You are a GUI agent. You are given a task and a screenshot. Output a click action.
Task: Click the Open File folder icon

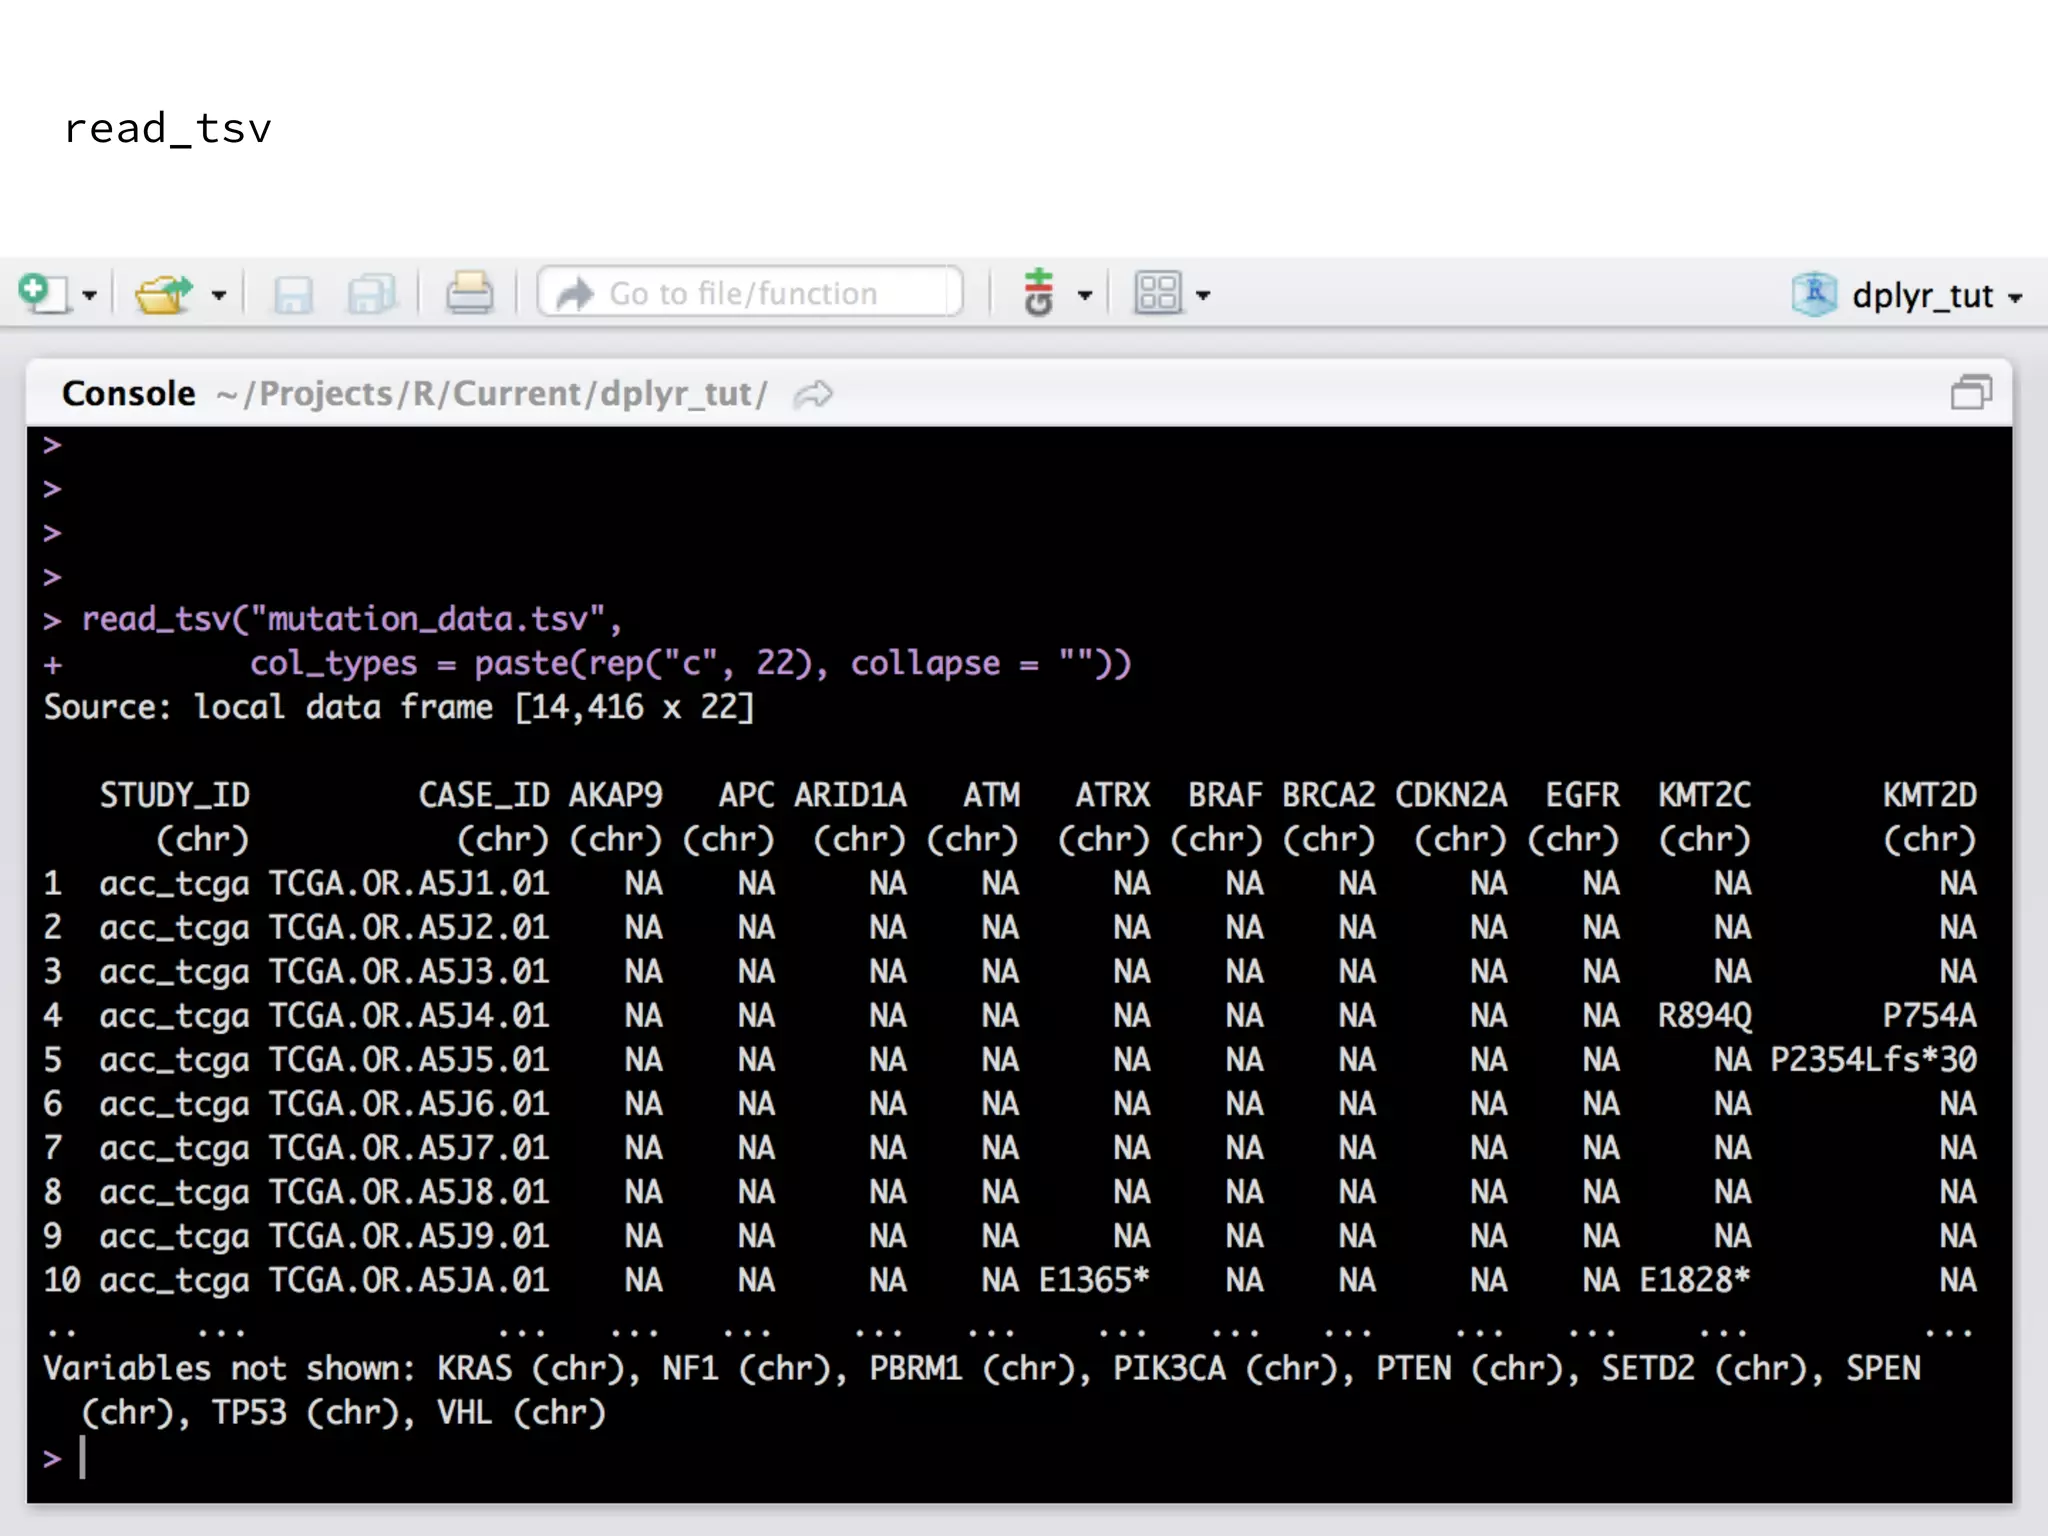pyautogui.click(x=163, y=294)
